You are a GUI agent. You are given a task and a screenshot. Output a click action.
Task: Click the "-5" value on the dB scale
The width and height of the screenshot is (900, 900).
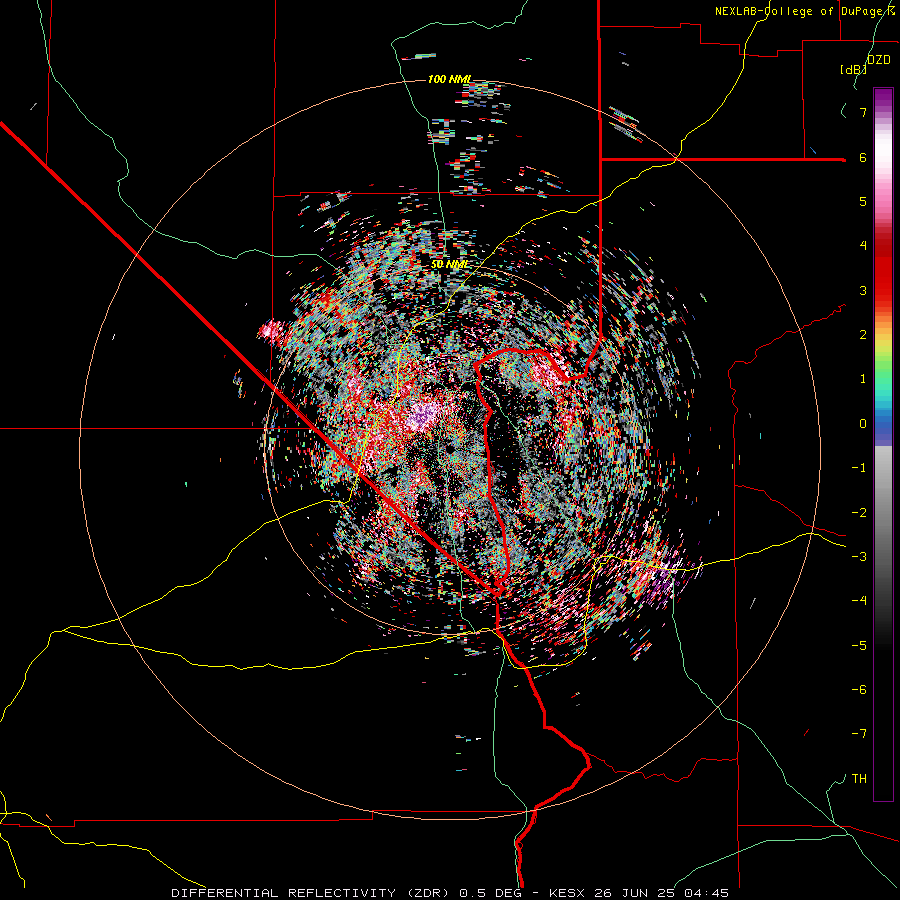pos(859,646)
